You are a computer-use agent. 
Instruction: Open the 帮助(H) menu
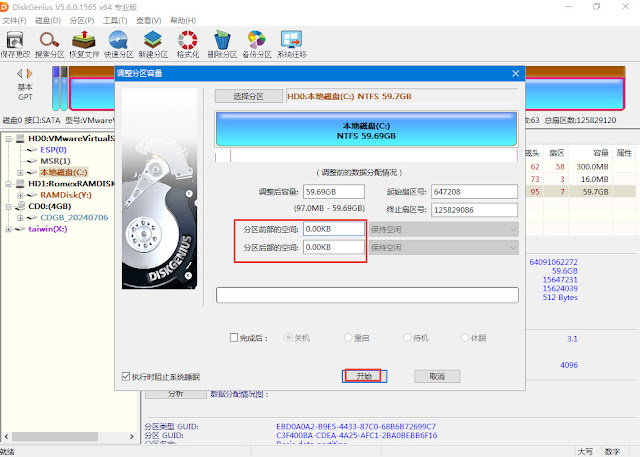(183, 20)
